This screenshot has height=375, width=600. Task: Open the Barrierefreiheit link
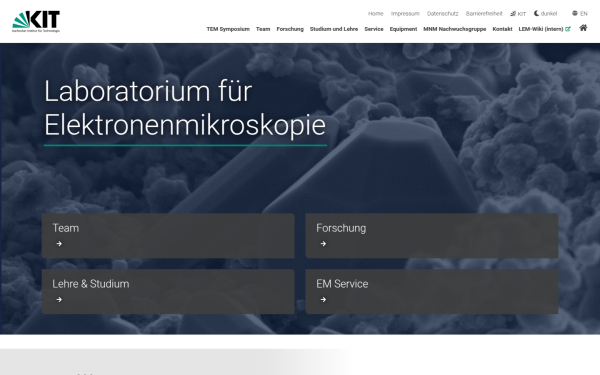[484, 14]
